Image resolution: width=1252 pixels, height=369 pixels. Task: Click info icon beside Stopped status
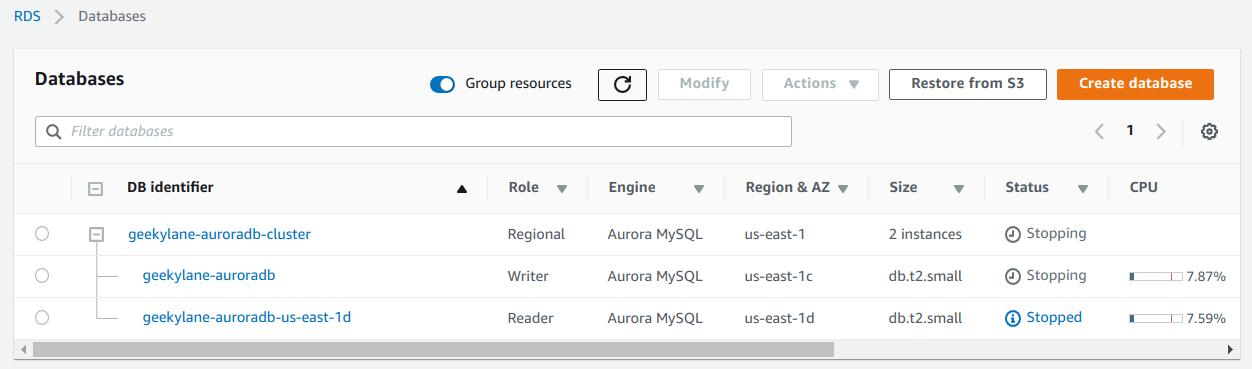coord(1013,318)
